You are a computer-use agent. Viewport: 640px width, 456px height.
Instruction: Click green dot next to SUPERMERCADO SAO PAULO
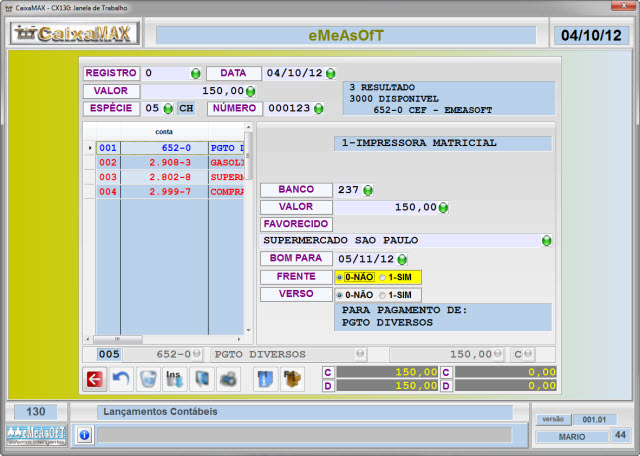[x=546, y=241]
